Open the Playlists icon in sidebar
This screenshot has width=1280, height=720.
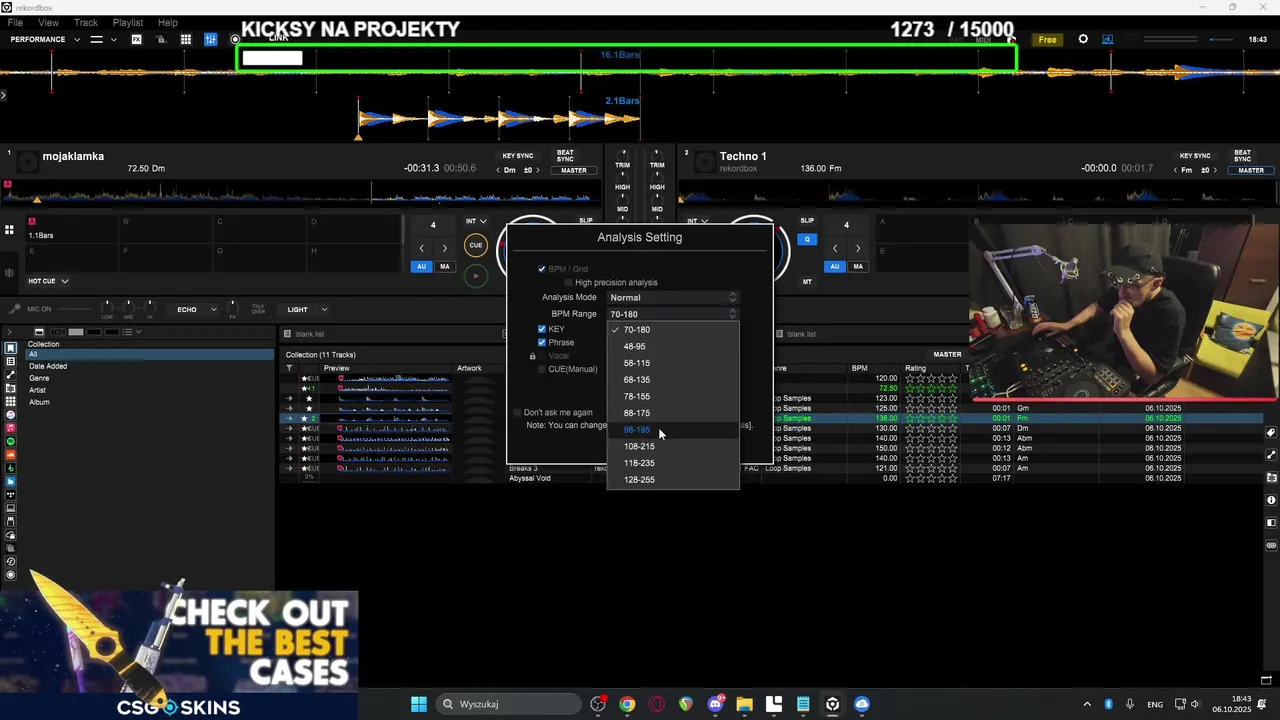(11, 361)
